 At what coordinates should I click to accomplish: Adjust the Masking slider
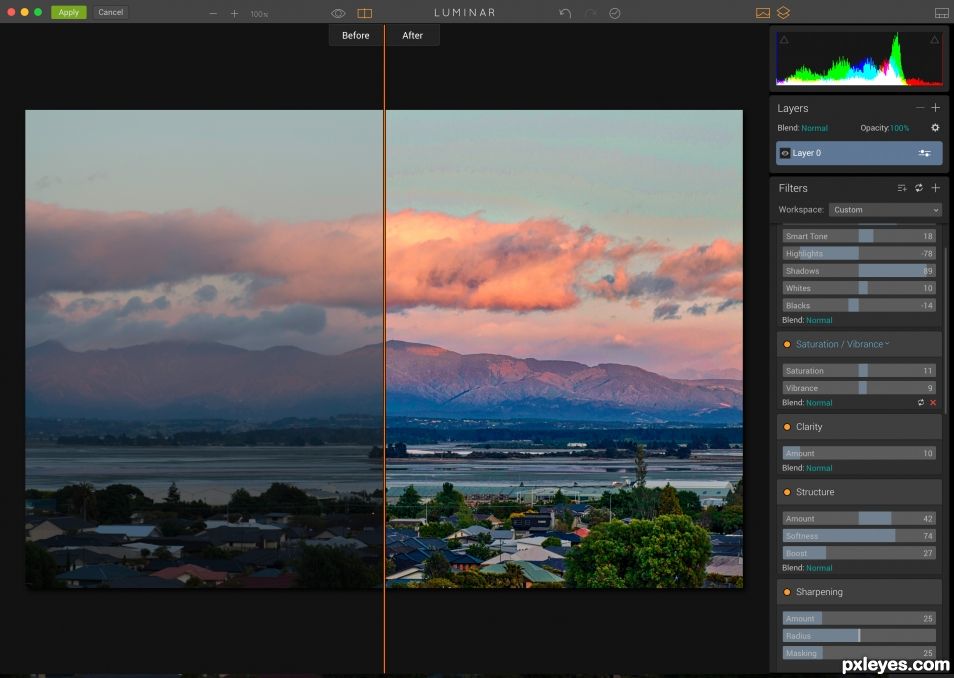coord(859,653)
